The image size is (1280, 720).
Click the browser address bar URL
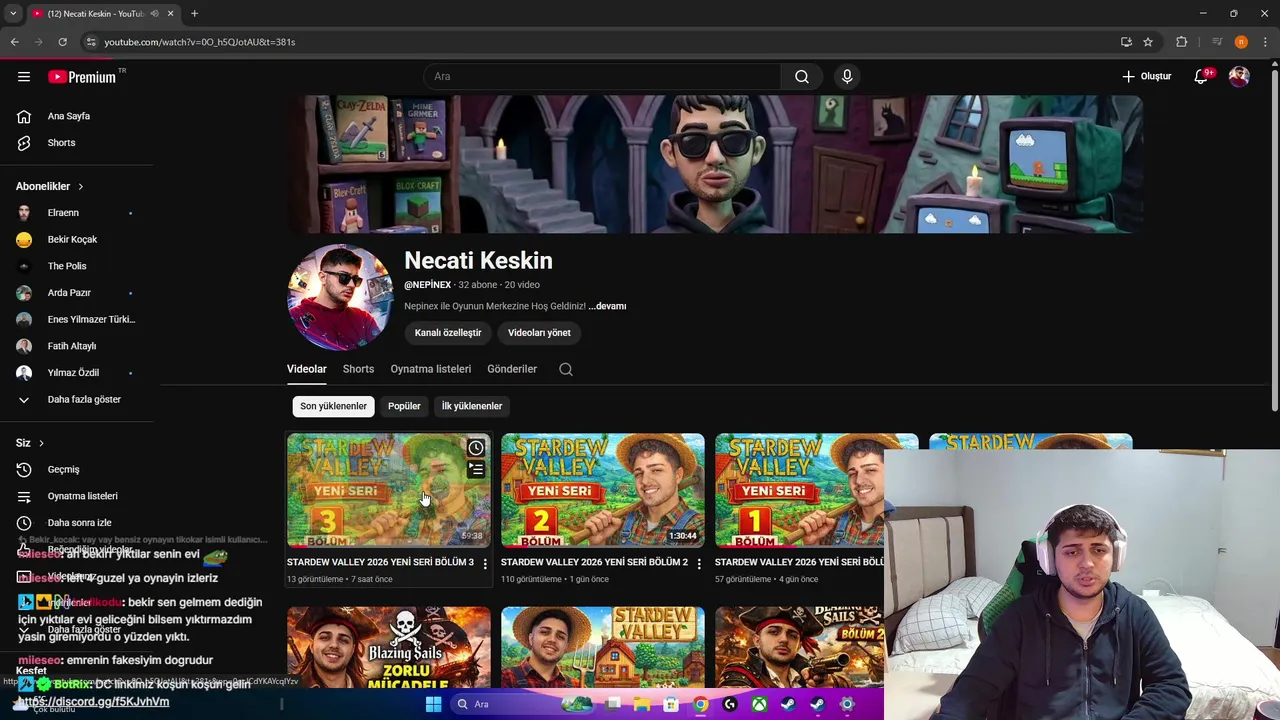200,42
